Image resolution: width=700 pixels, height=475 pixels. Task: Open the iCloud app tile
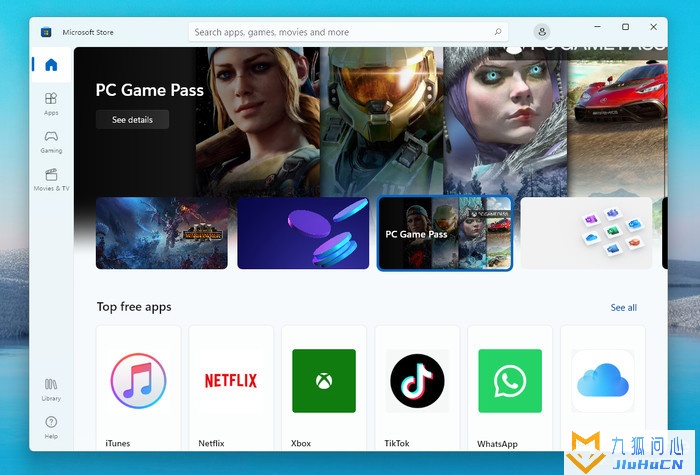[x=603, y=388]
